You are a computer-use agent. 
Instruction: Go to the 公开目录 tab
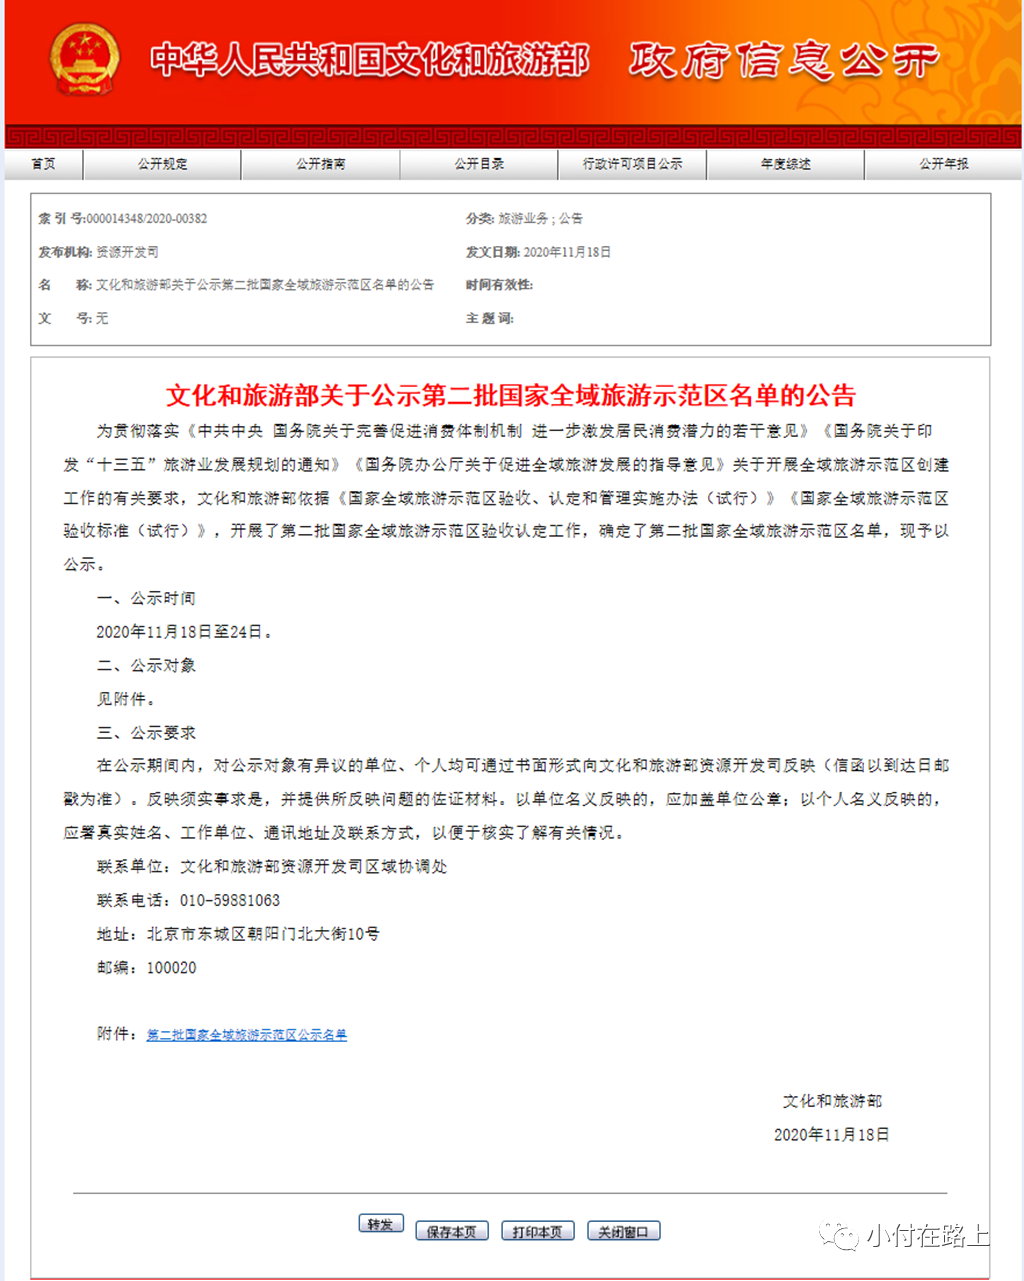pyautogui.click(x=479, y=164)
